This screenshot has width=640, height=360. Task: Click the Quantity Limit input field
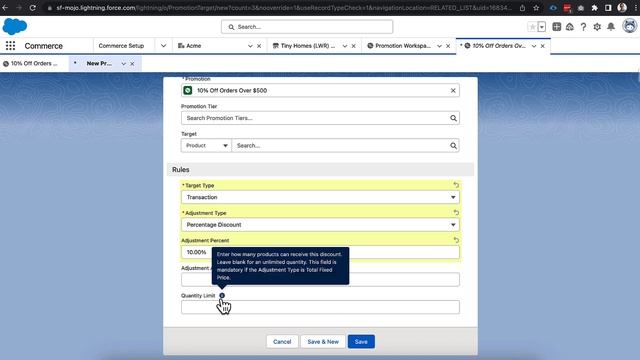point(320,307)
